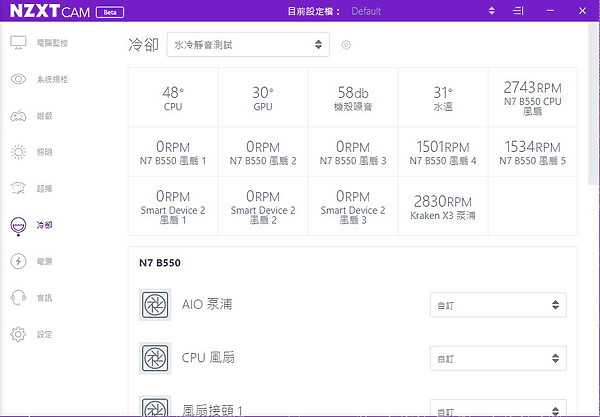Click the Beta badge
600x417 pixels.
[110, 12]
